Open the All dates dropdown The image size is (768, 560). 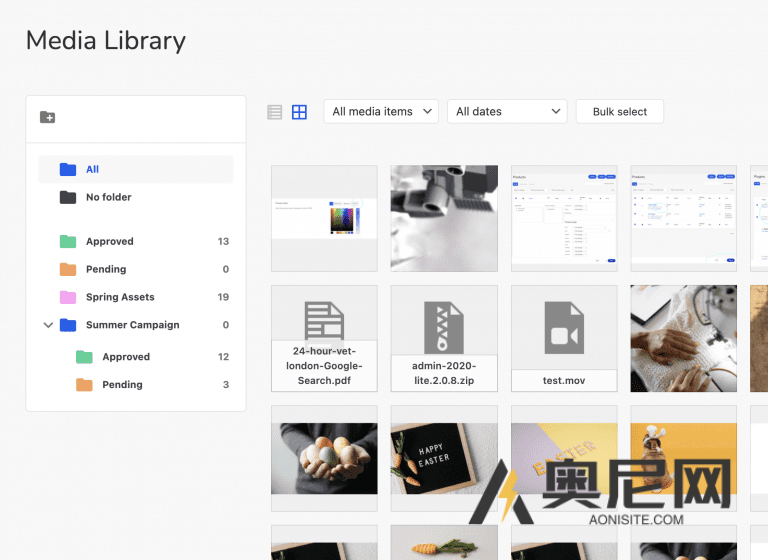[x=507, y=112]
